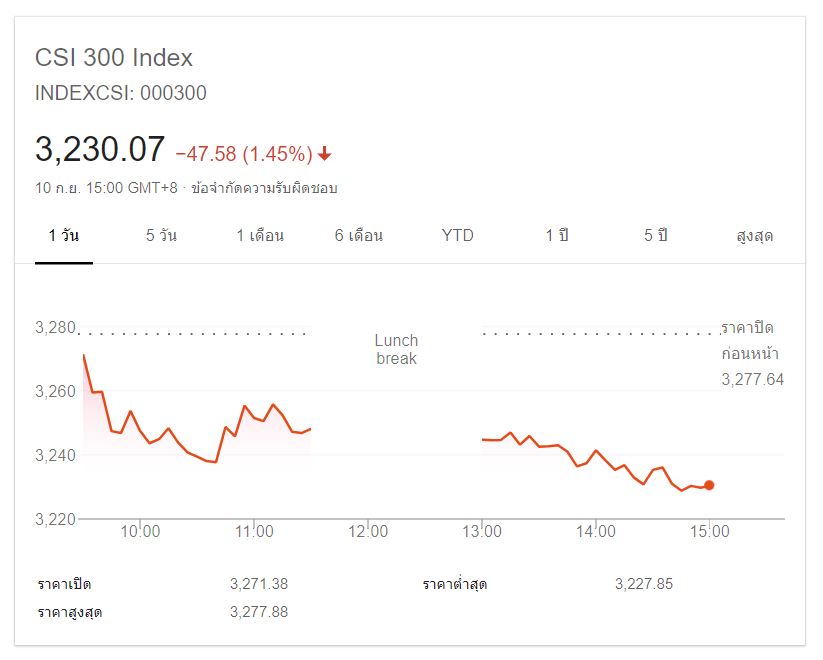Click the Lunch break chart label
The image size is (823, 660).
(397, 349)
